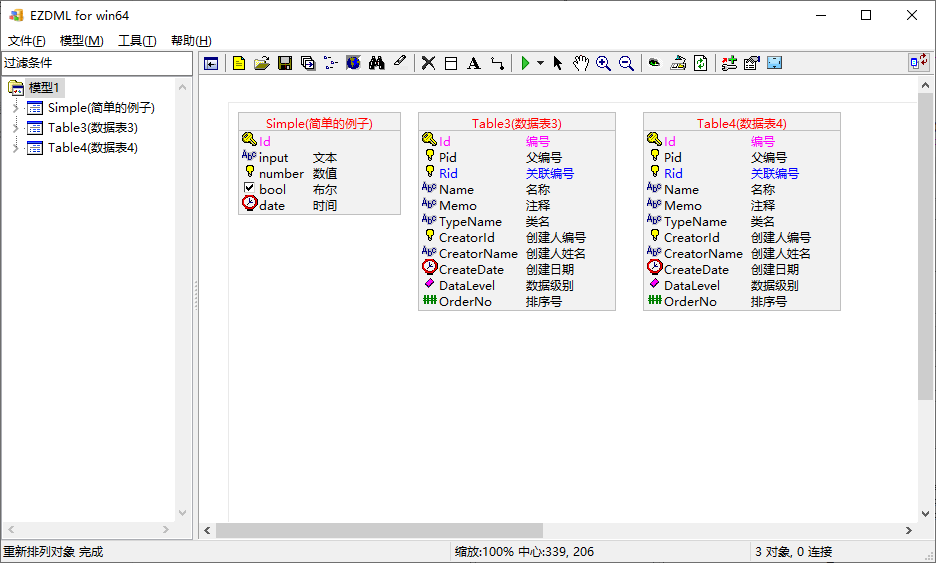The image size is (936, 563).
Task: Open the 模型(M) menu
Action: [82, 41]
